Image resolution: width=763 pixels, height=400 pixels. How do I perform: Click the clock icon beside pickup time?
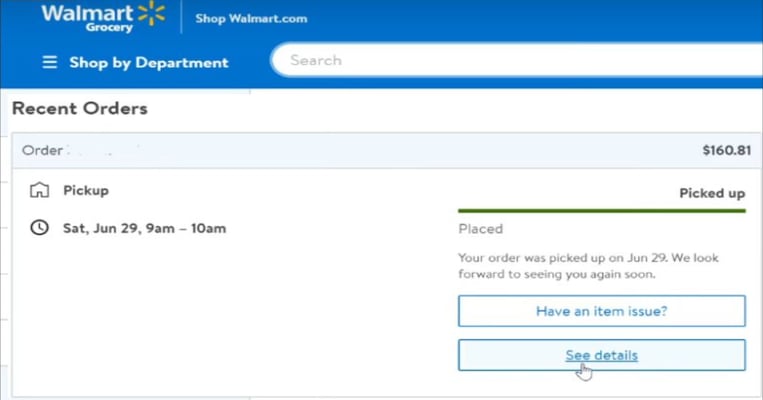tap(39, 228)
